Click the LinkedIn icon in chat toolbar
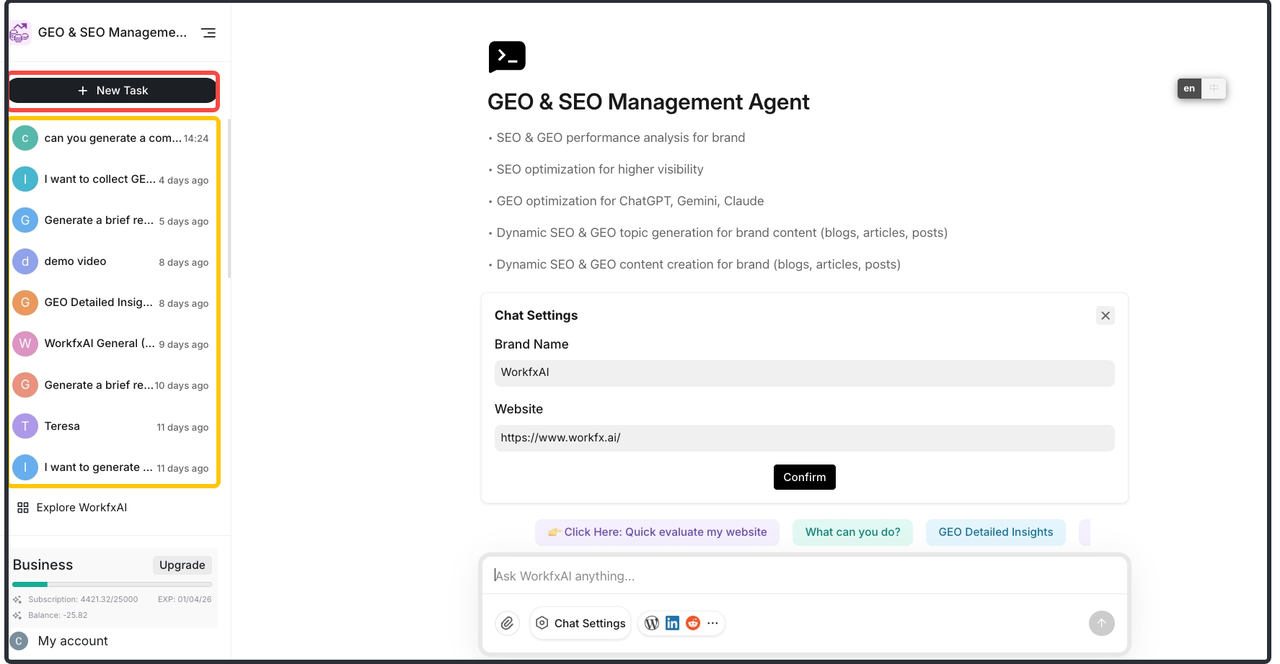1280x664 pixels. coord(672,623)
